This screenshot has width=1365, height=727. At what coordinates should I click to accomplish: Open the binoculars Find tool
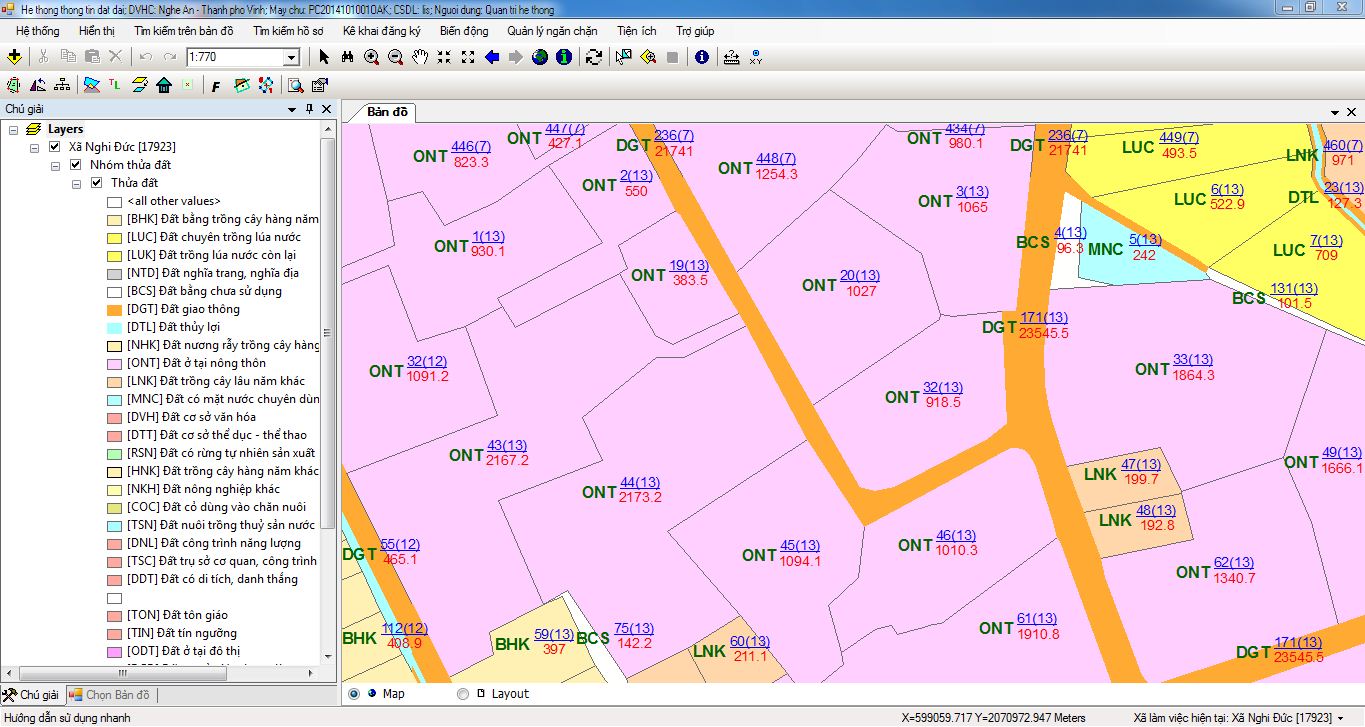[348, 57]
